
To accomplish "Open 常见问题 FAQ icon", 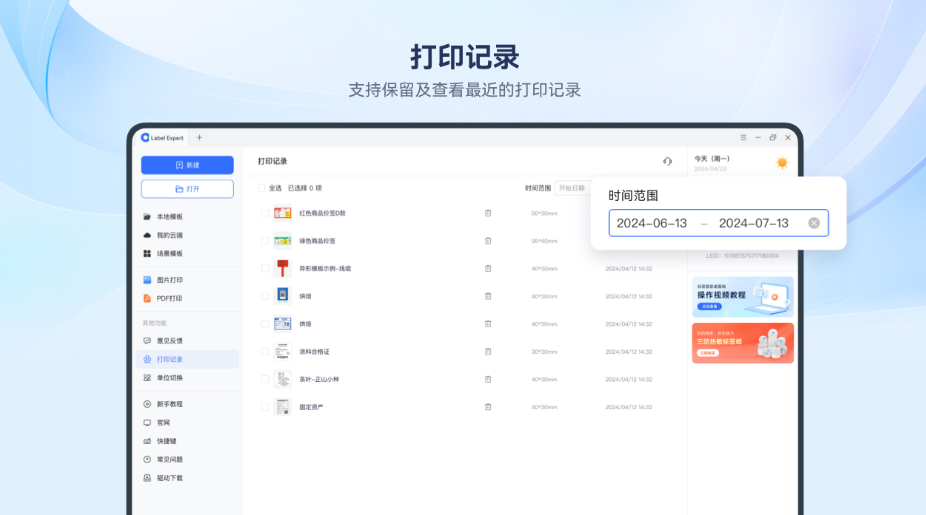I will point(147,459).
